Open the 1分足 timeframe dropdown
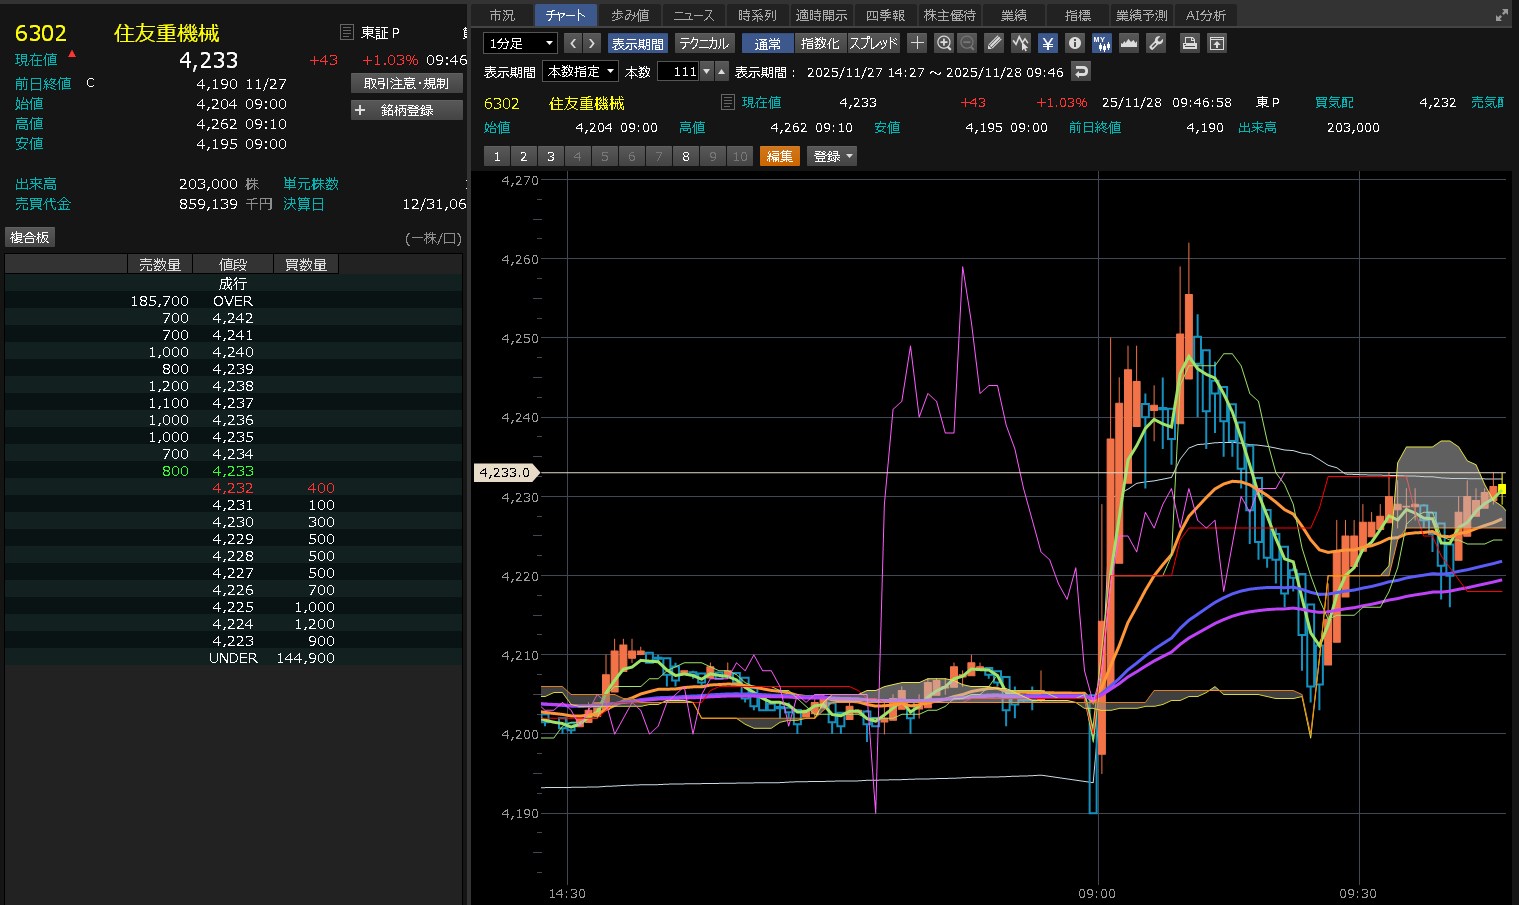This screenshot has width=1519, height=905. [520, 43]
